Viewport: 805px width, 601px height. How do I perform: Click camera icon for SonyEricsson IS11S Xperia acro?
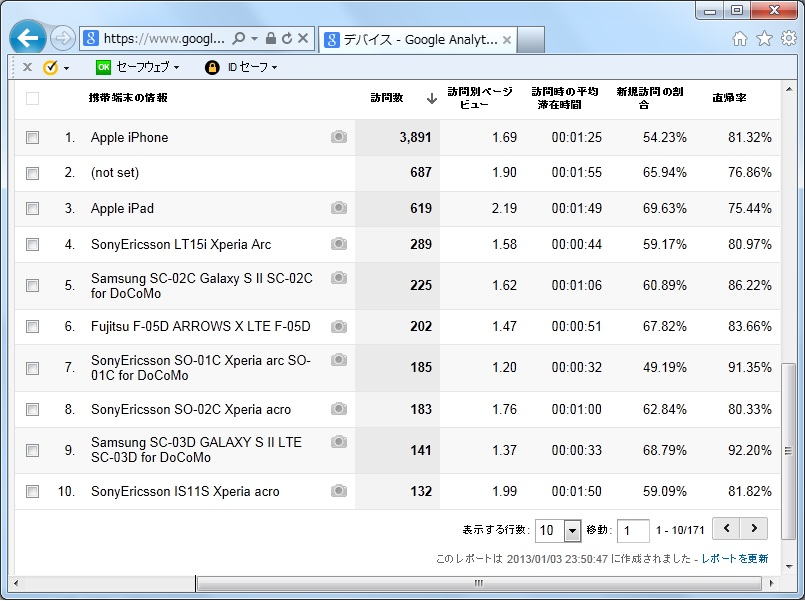339,491
